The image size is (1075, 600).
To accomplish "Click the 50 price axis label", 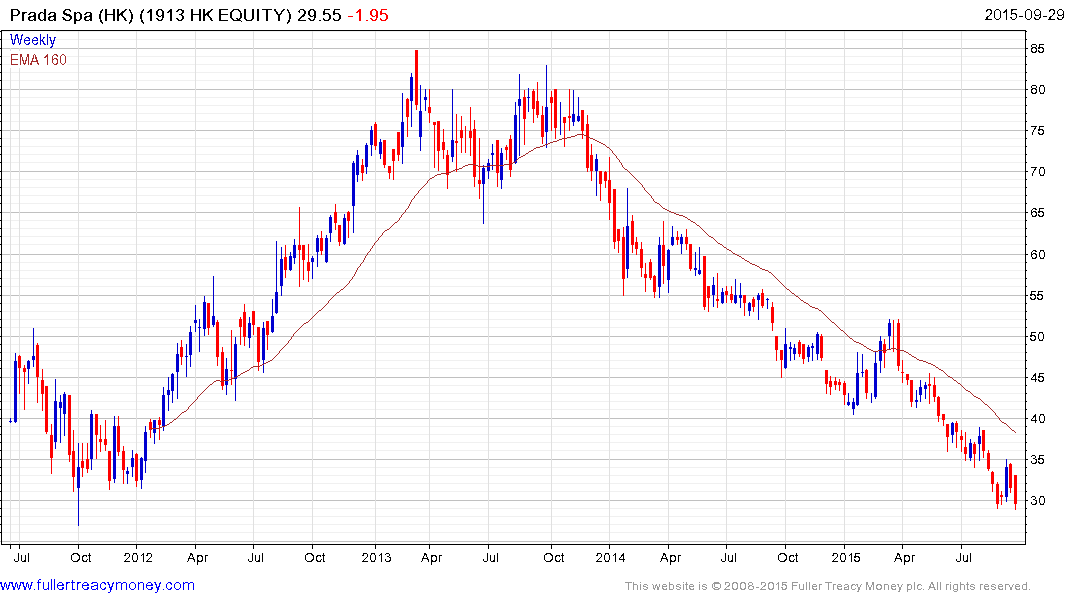I will pyautogui.click(x=1037, y=337).
